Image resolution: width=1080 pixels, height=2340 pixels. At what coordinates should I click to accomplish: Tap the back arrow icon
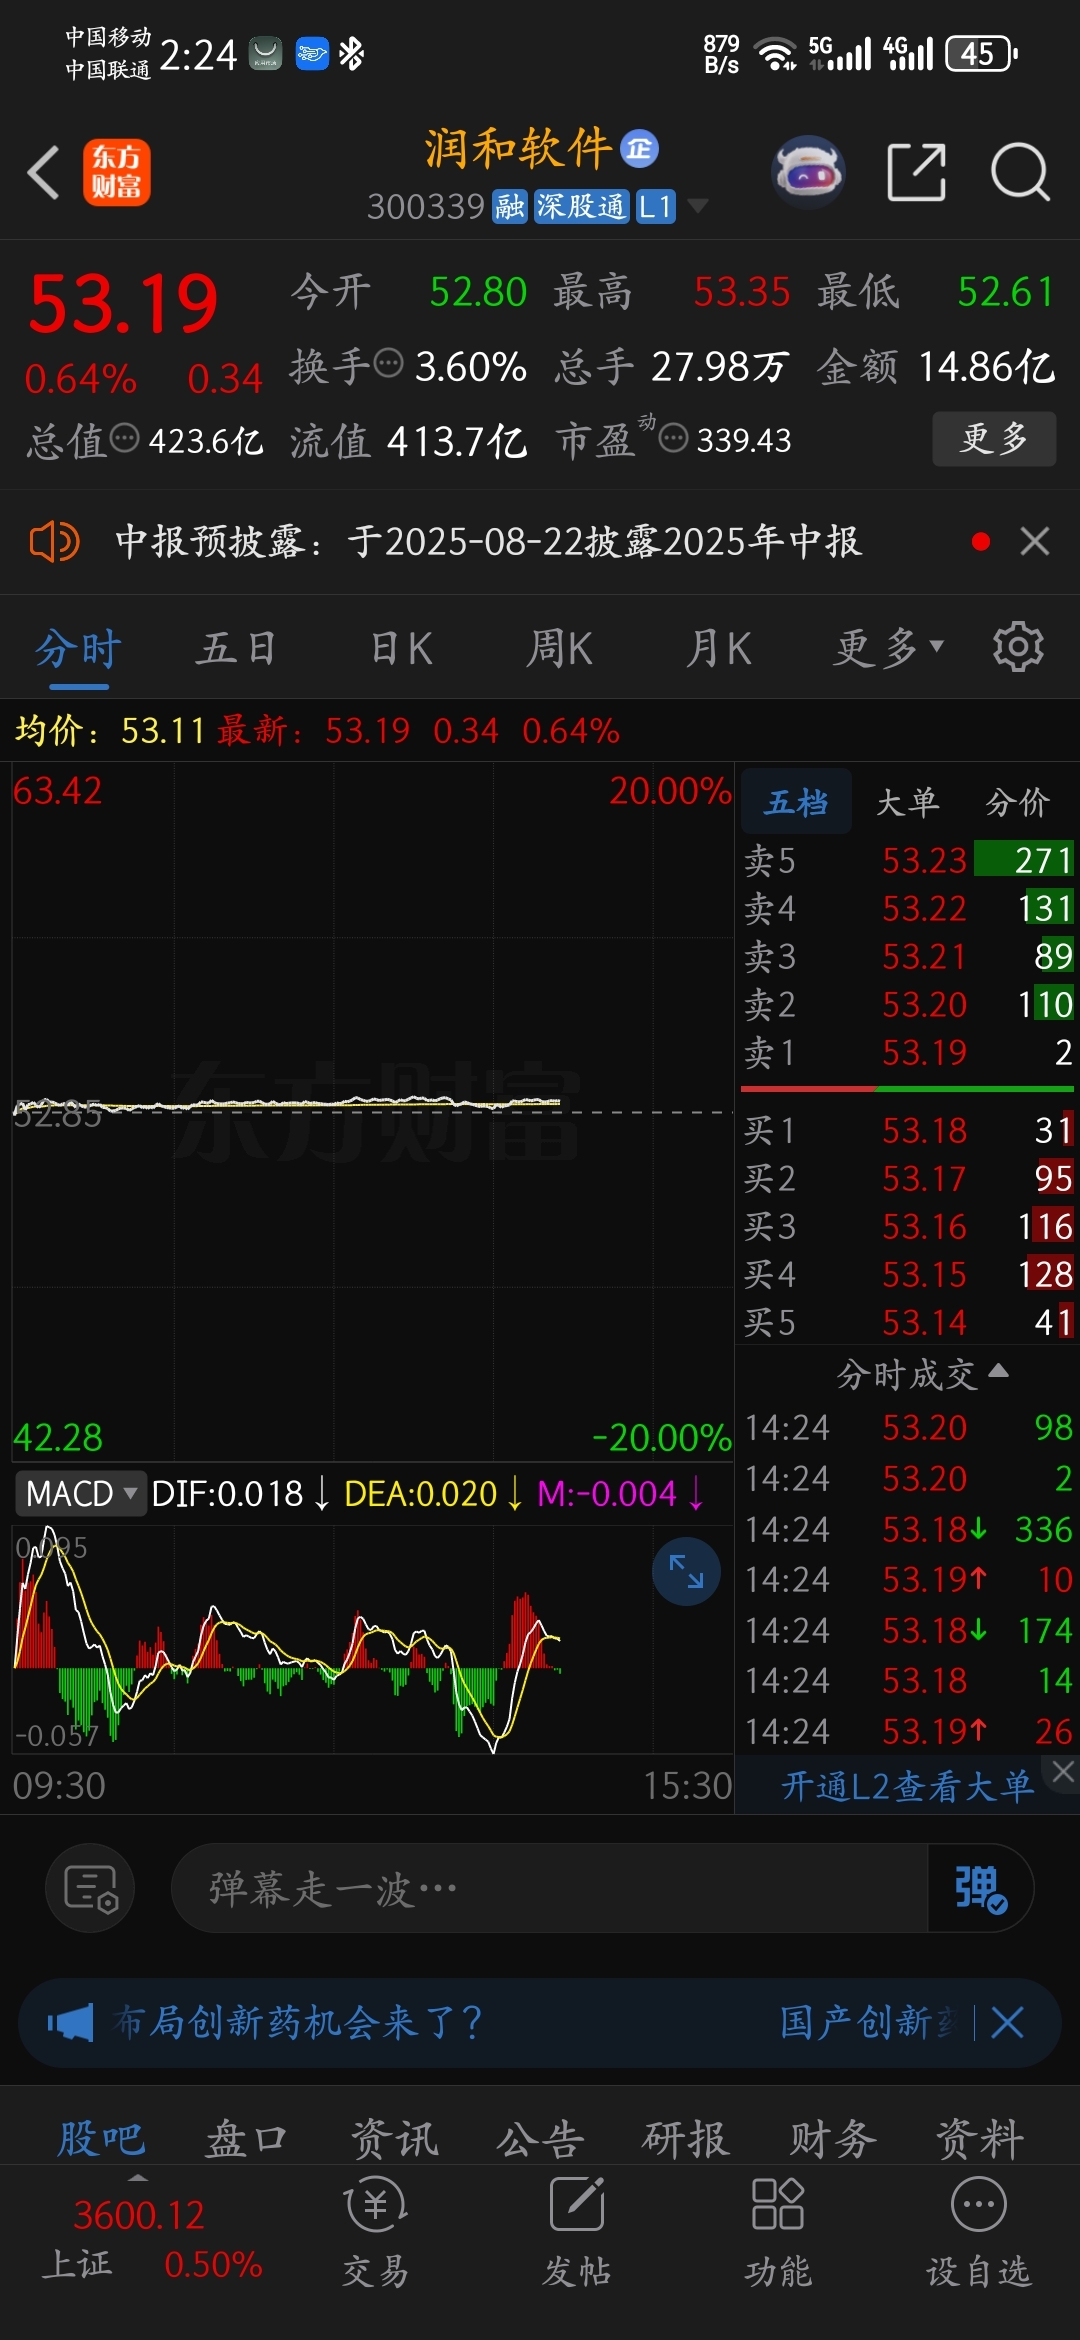[x=43, y=172]
